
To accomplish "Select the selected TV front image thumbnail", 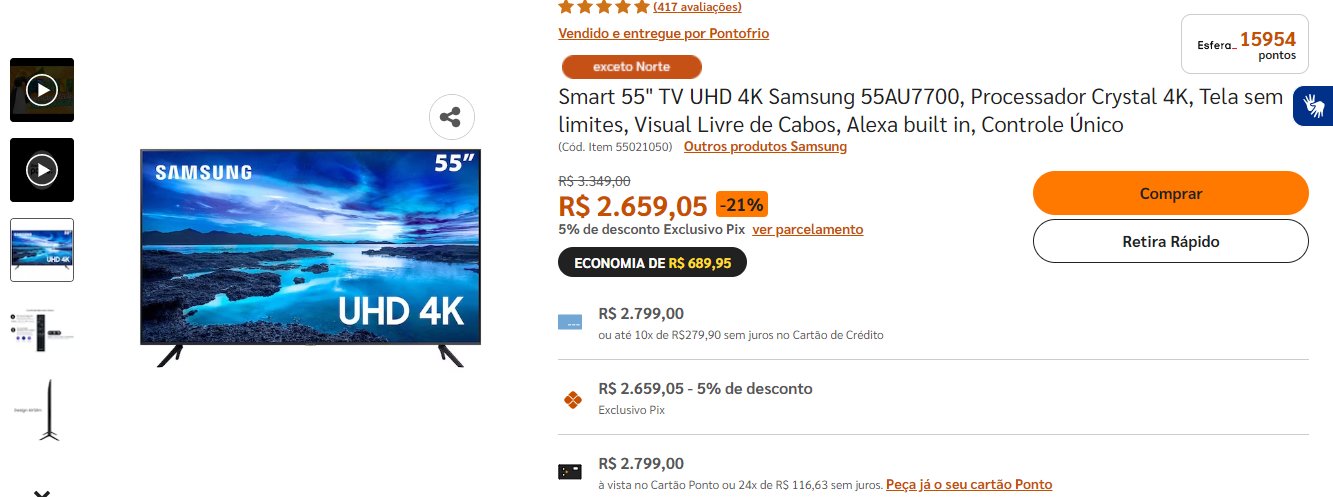I will 42,250.
